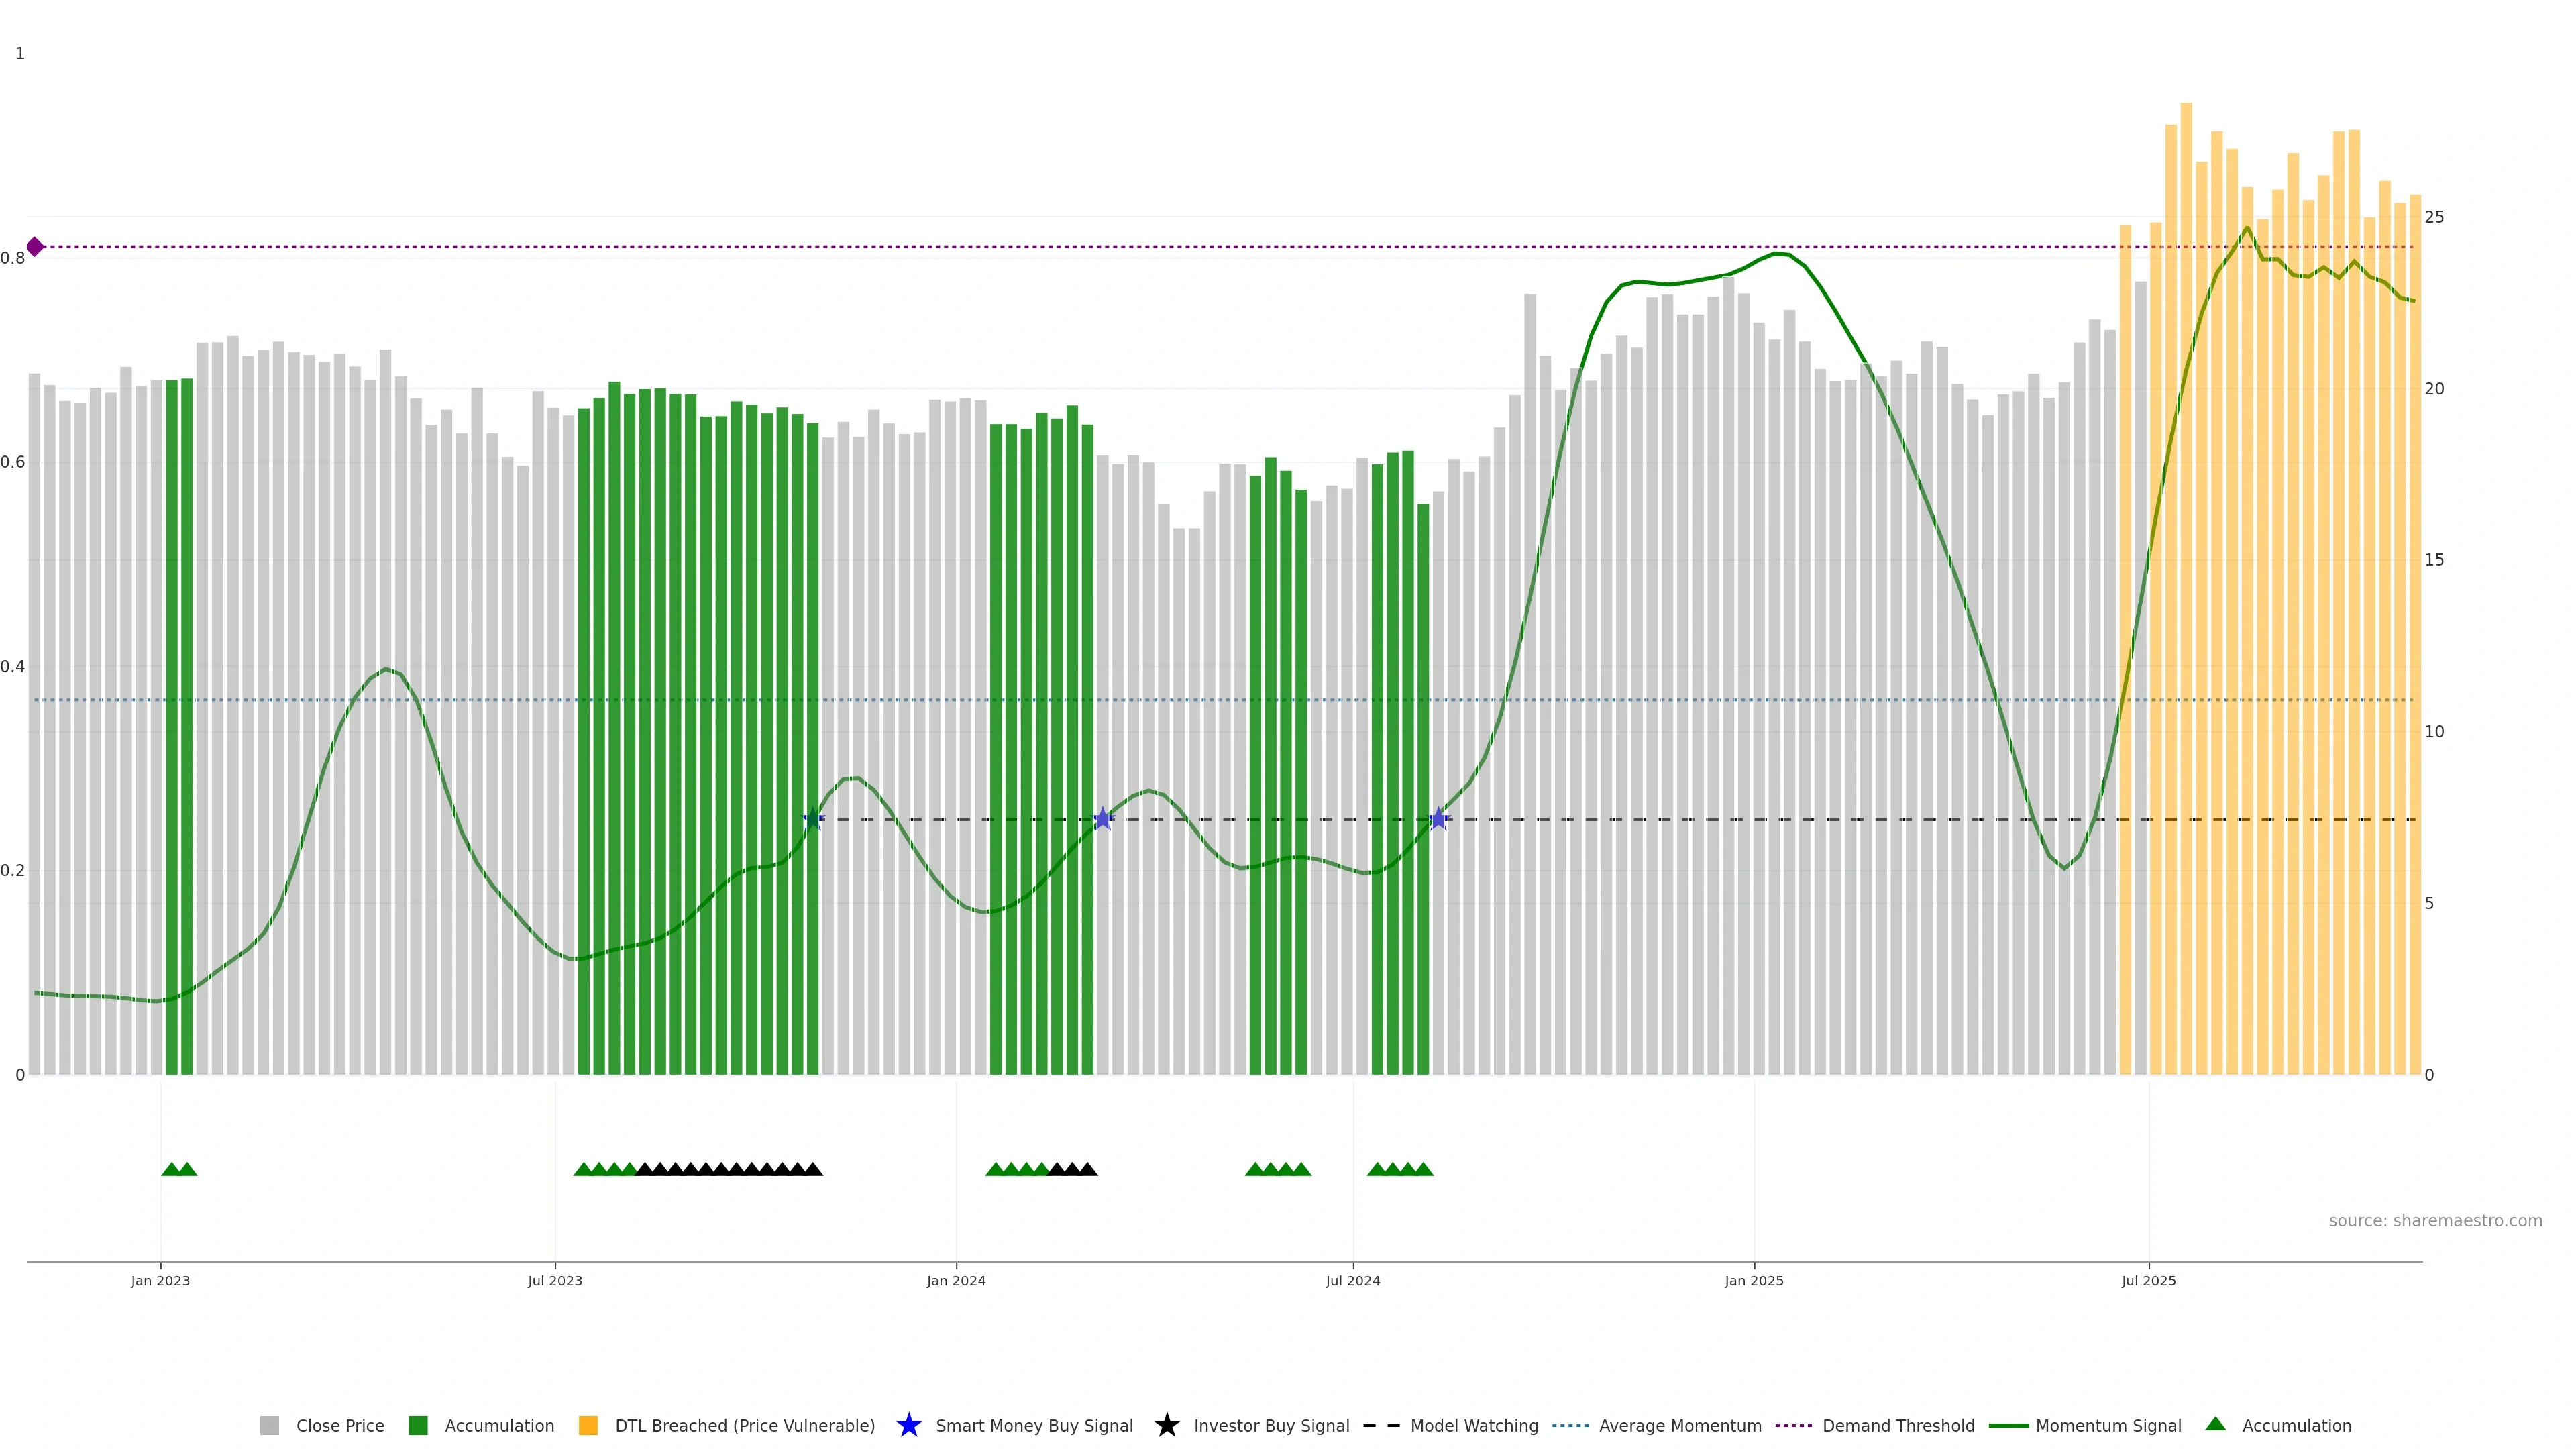2576x1449 pixels.
Task: Toggle Demand Threshold legend item
Action: (x=1897, y=1425)
